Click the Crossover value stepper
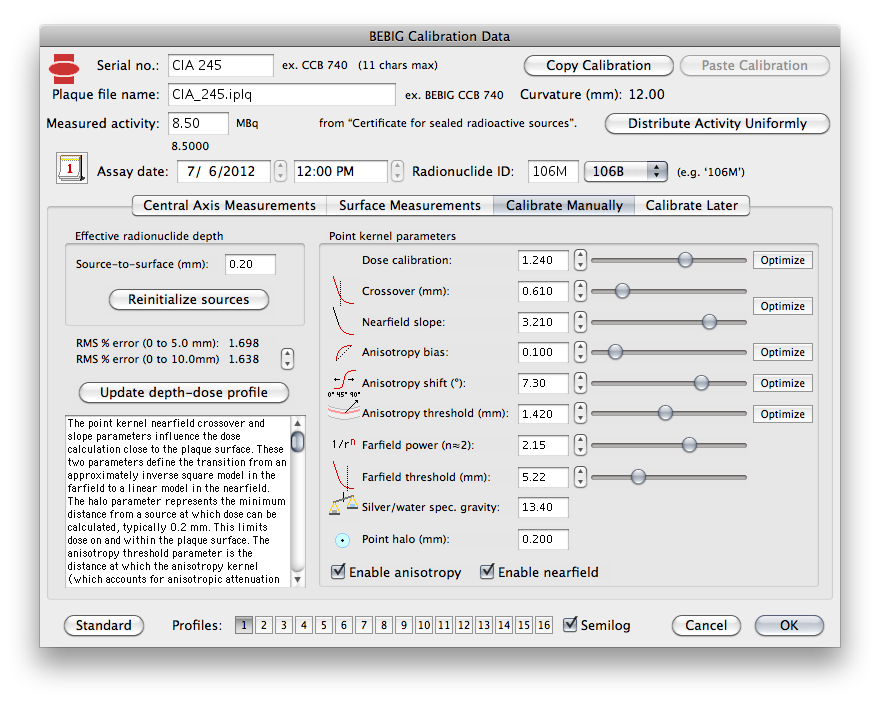880x702 pixels. click(580, 291)
